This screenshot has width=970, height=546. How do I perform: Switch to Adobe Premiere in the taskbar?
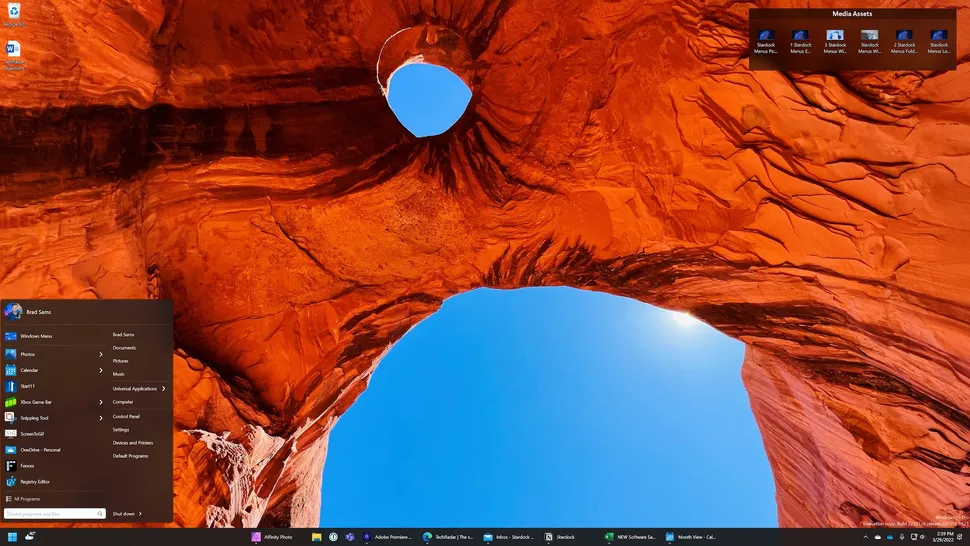pos(387,537)
